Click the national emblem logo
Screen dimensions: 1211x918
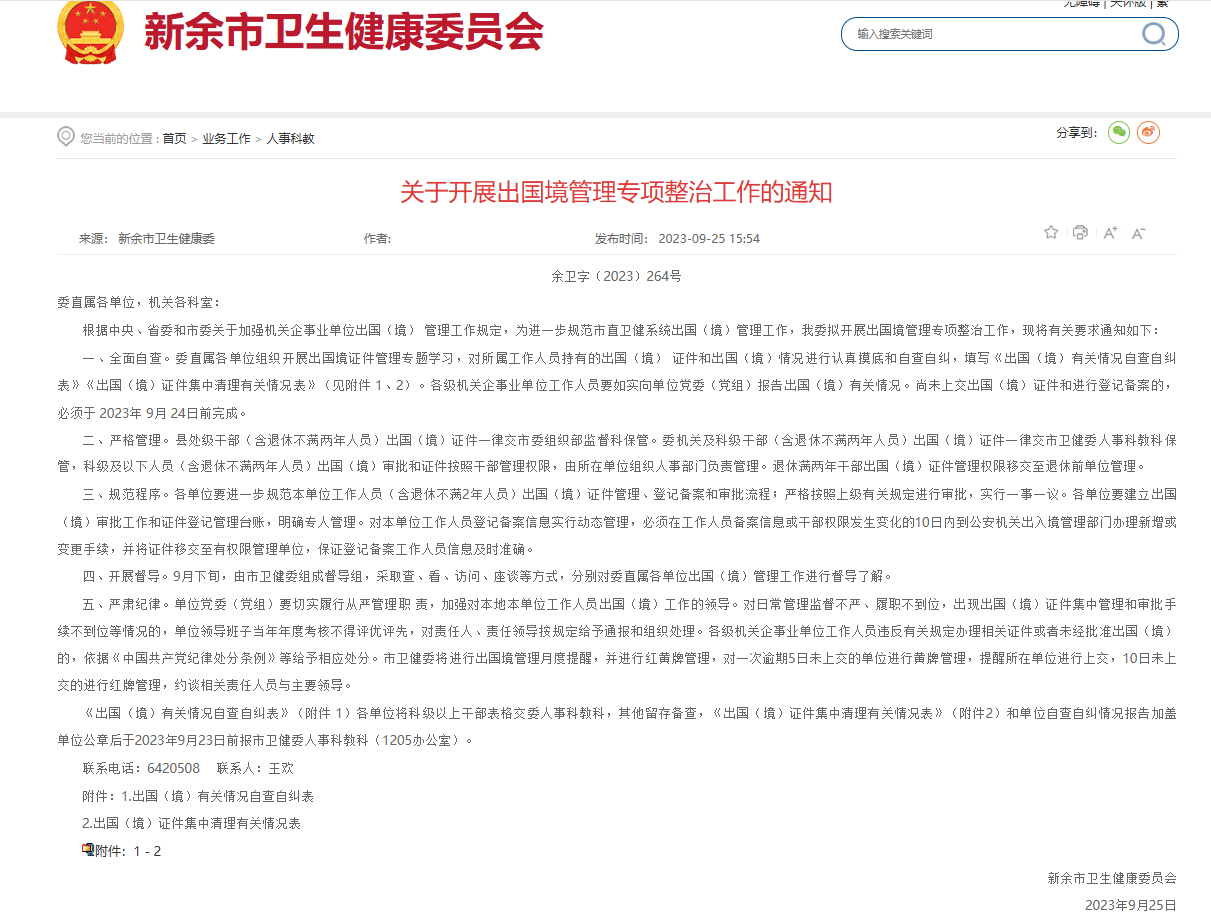click(90, 31)
